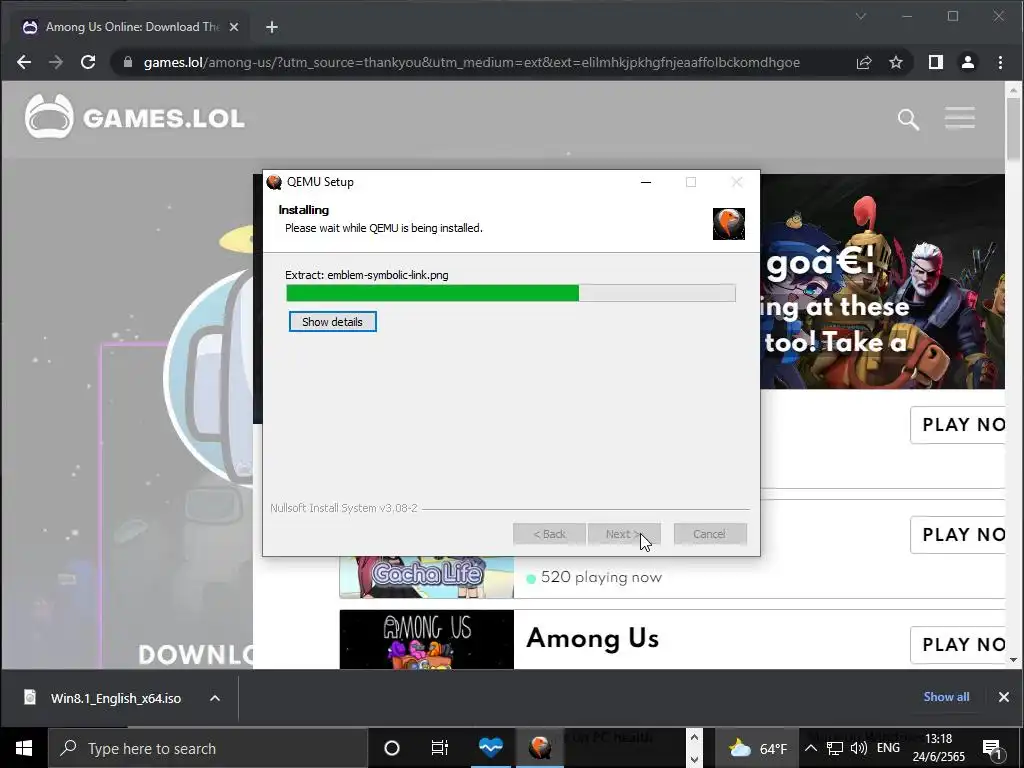The width and height of the screenshot is (1024, 768).
Task: Click the GAMES.LOL logo
Action: pos(135,118)
